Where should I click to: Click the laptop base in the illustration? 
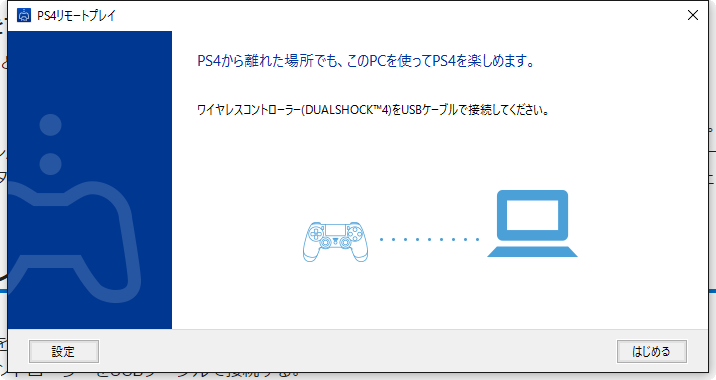[x=532, y=252]
